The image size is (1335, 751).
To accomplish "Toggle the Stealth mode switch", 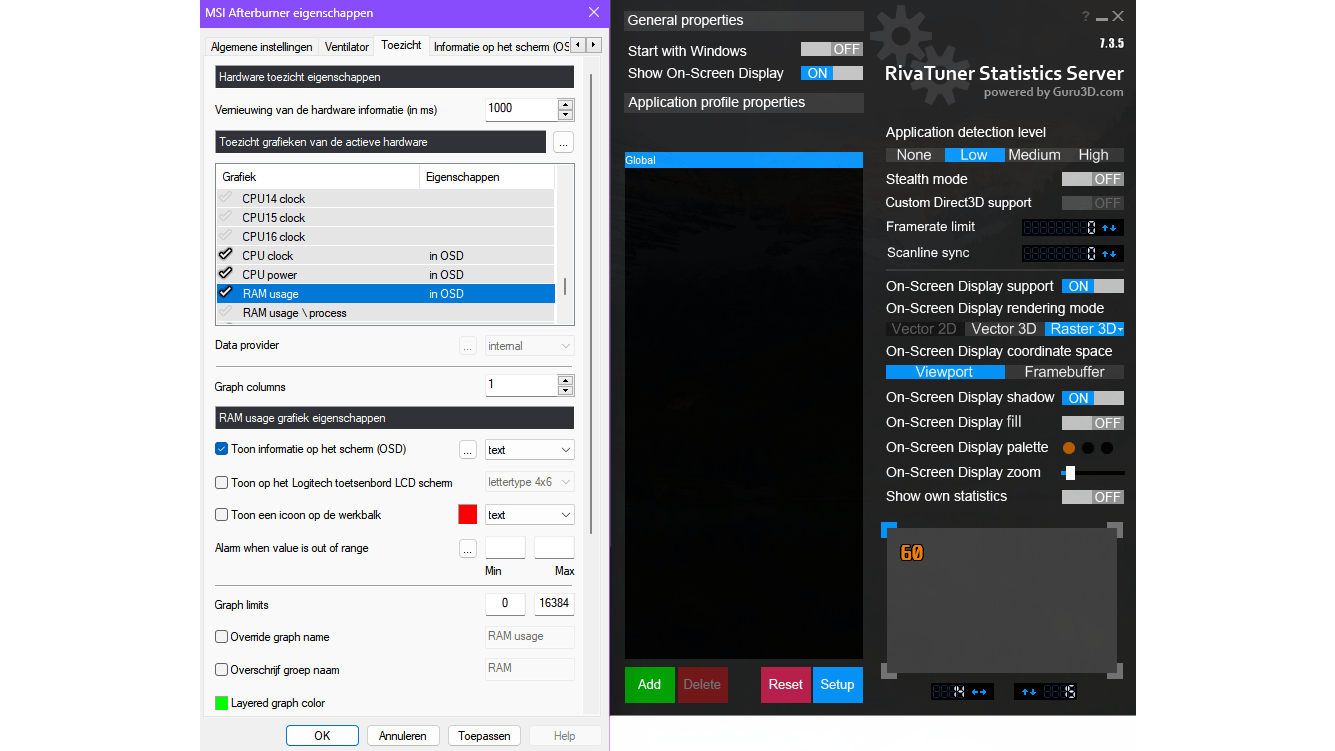I will pos(1093,179).
